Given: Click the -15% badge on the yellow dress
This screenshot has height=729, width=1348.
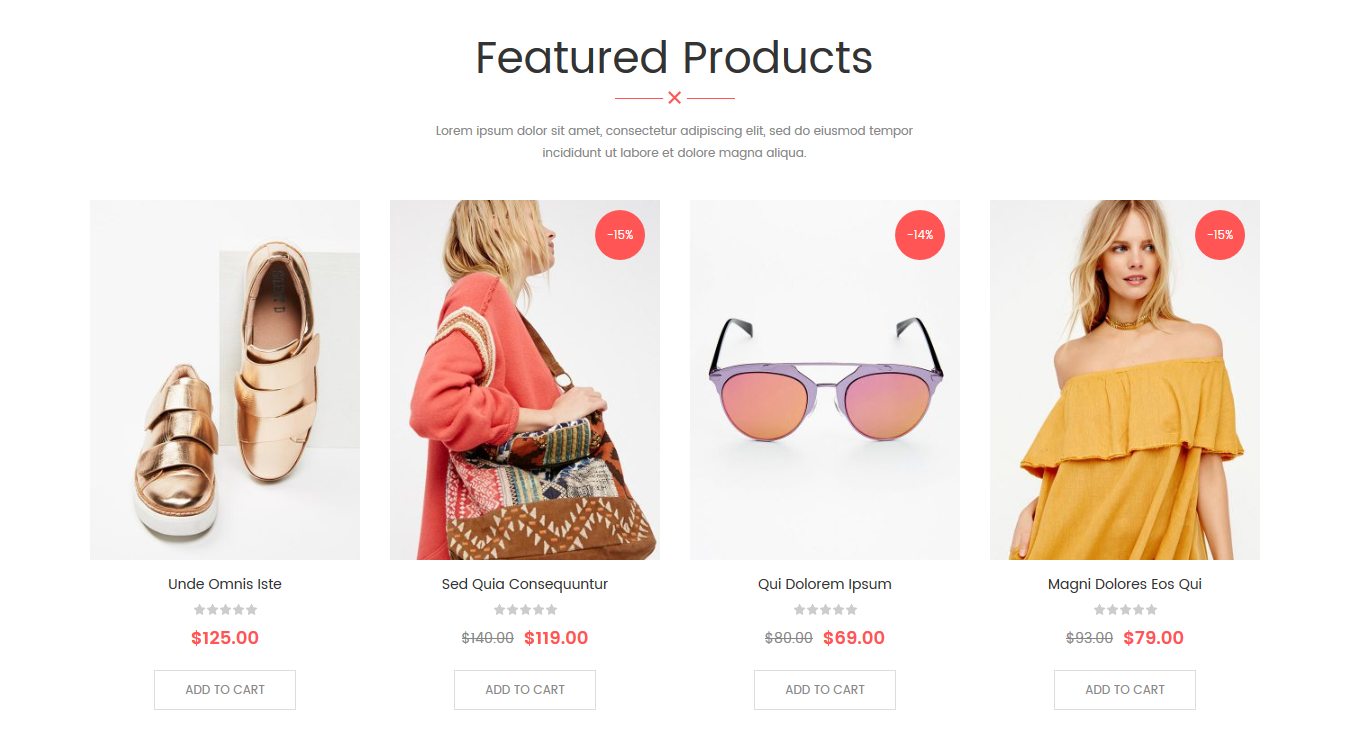Looking at the screenshot, I should coord(1220,235).
